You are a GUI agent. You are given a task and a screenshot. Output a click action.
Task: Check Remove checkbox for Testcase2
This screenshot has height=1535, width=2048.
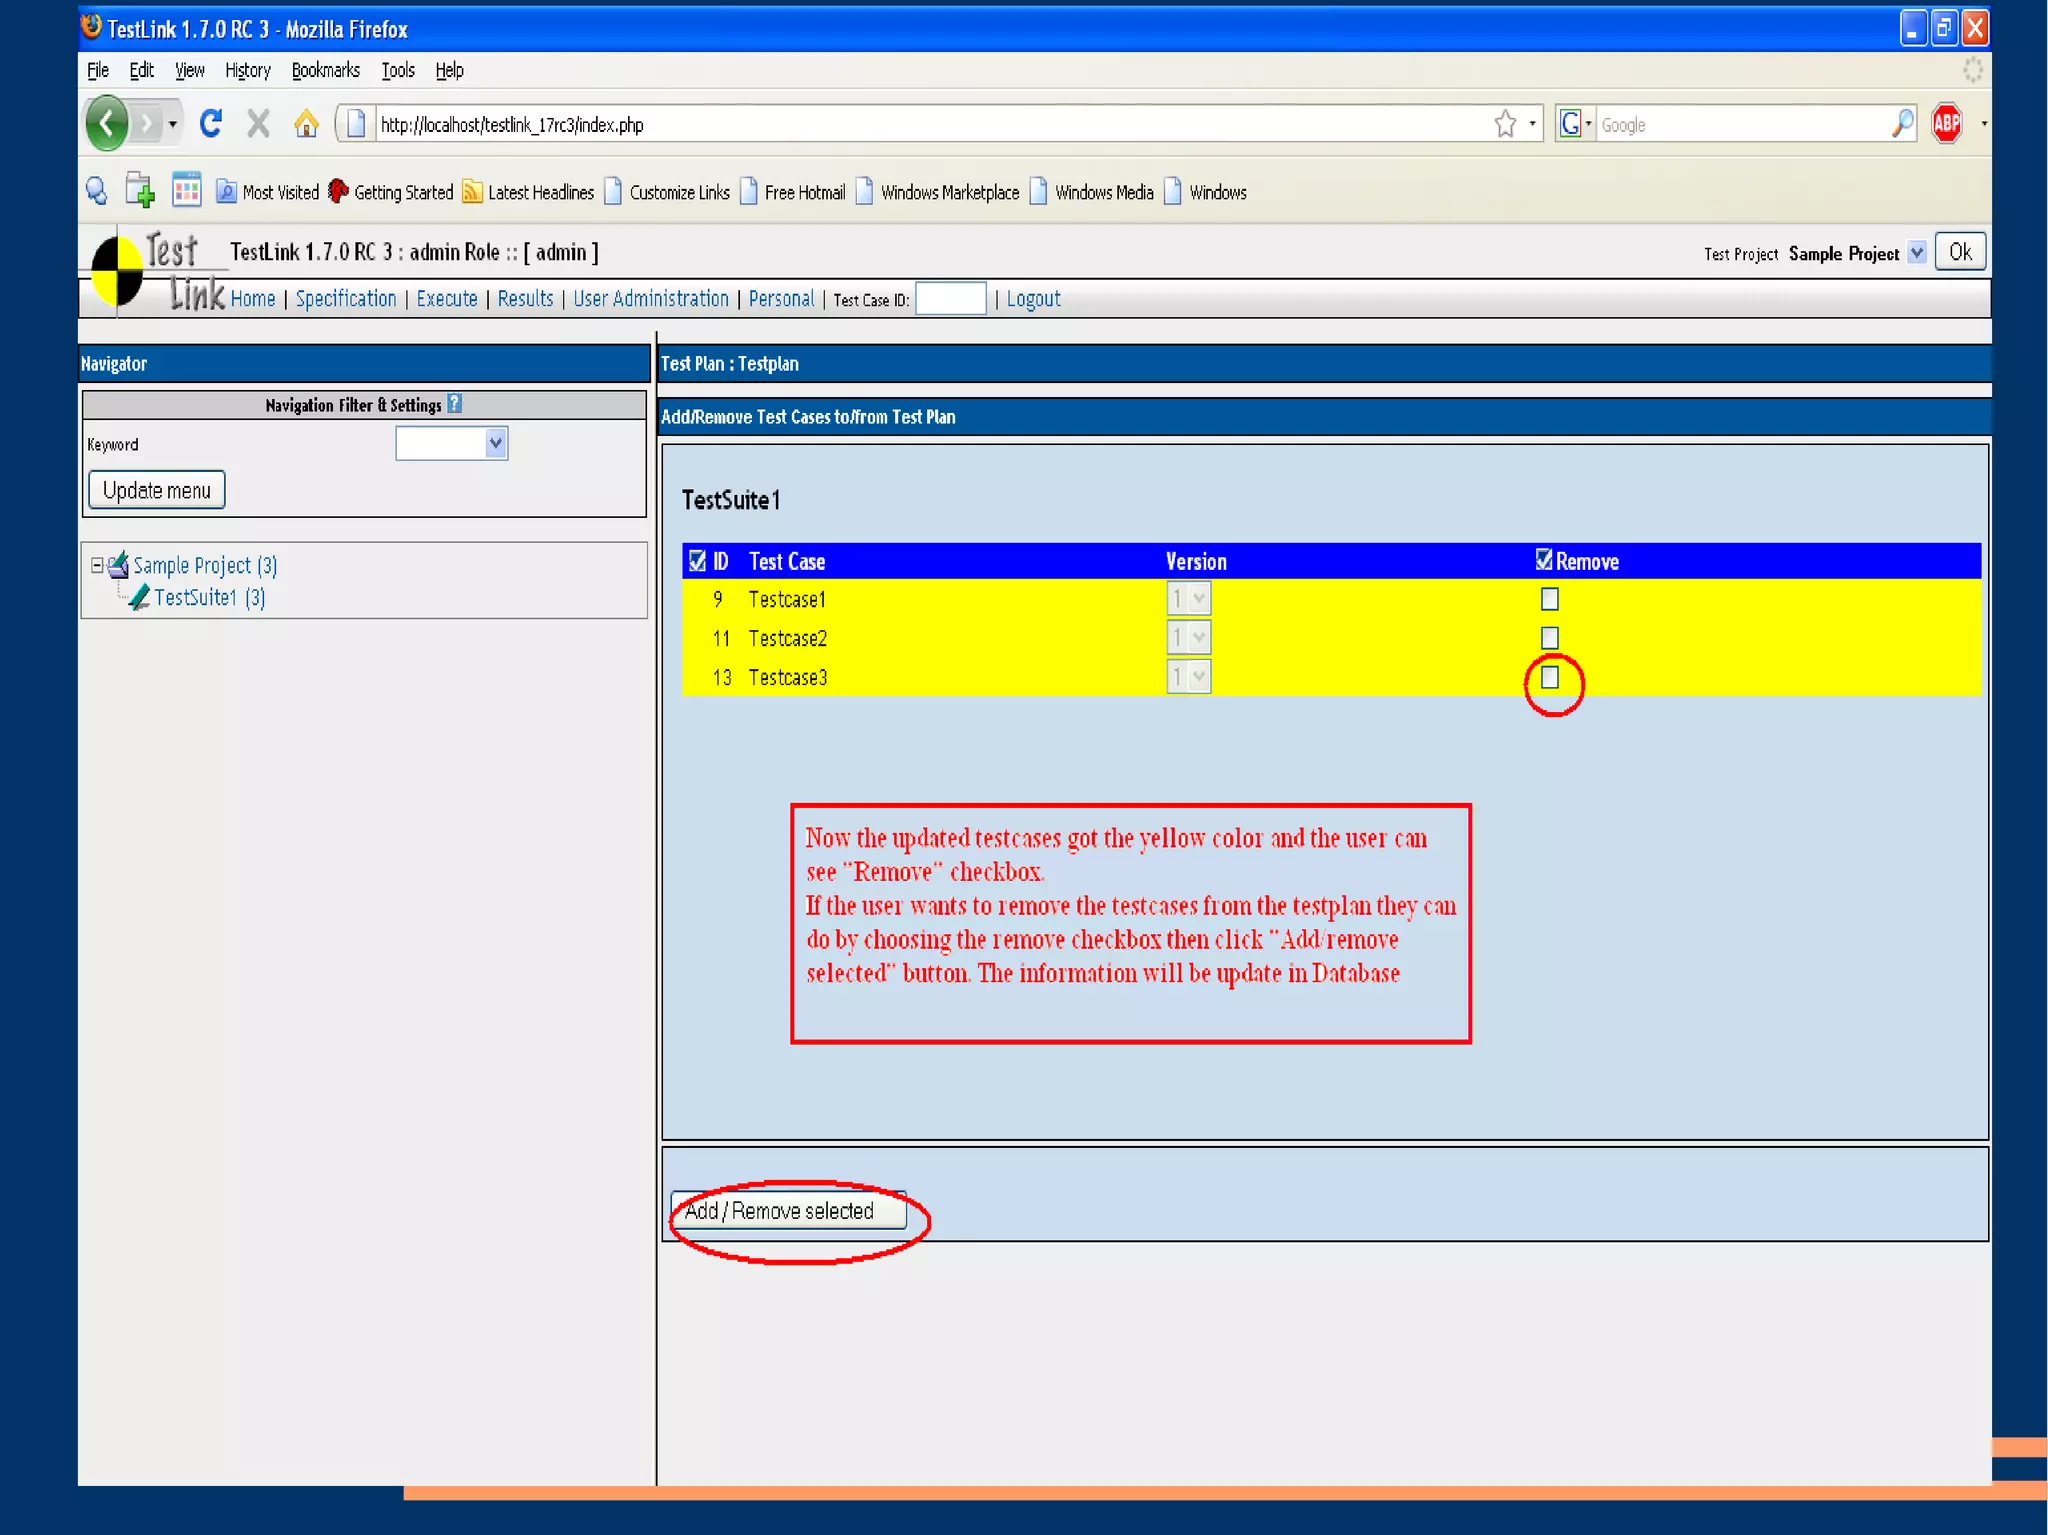tap(1550, 638)
